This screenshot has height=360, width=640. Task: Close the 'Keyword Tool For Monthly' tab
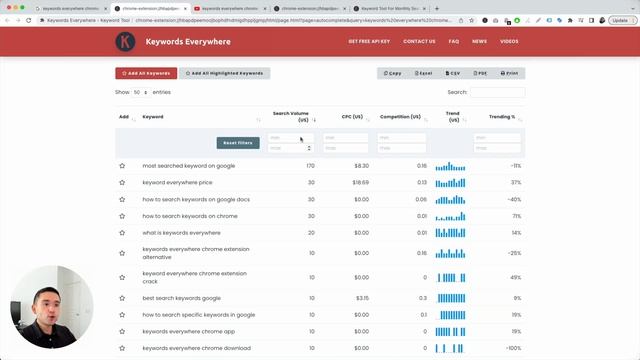424,9
